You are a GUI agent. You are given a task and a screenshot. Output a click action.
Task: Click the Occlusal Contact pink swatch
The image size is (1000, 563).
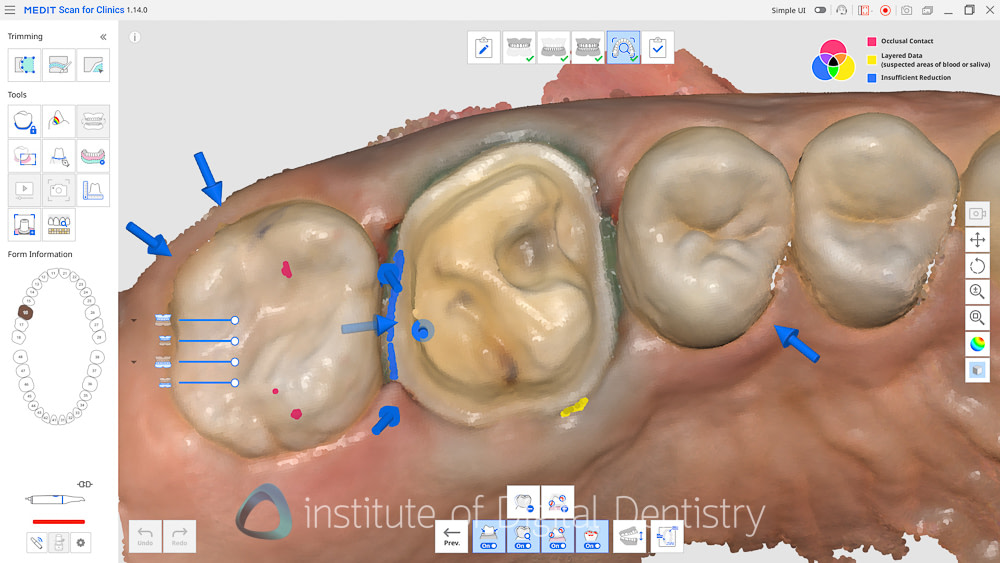pyautogui.click(x=872, y=41)
